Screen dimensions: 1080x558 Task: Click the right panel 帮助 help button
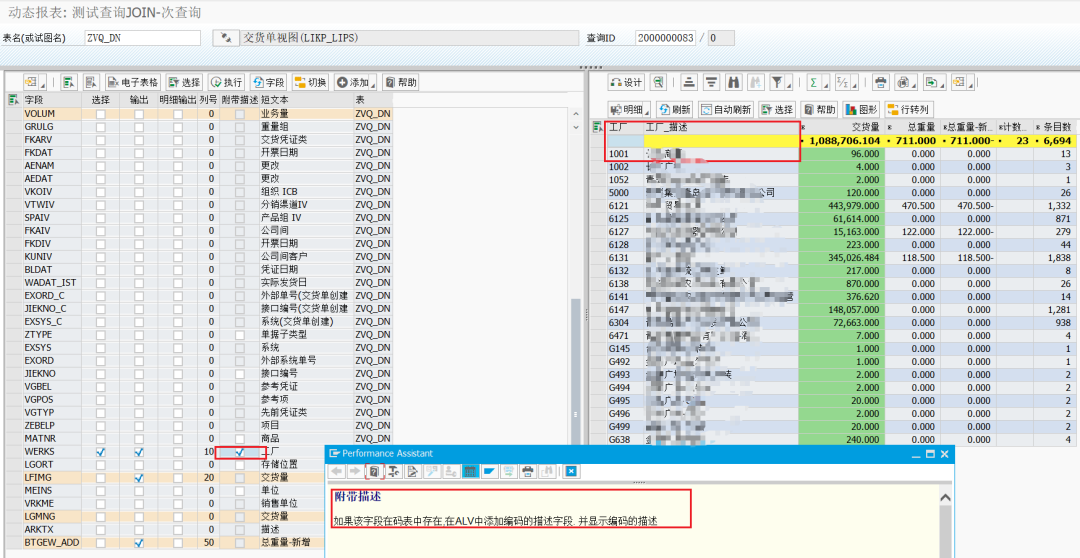point(819,110)
